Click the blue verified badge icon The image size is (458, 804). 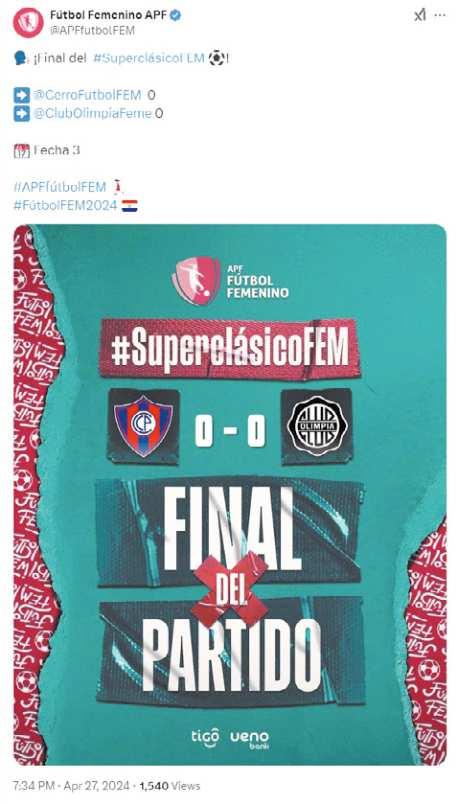(x=175, y=16)
